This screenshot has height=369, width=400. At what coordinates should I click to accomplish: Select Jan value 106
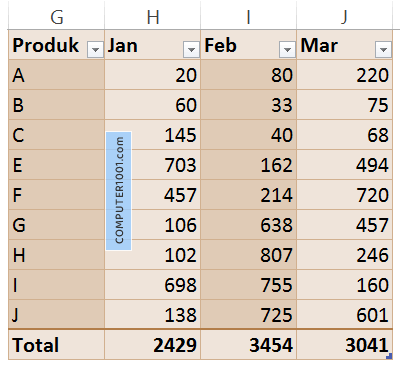153,225
